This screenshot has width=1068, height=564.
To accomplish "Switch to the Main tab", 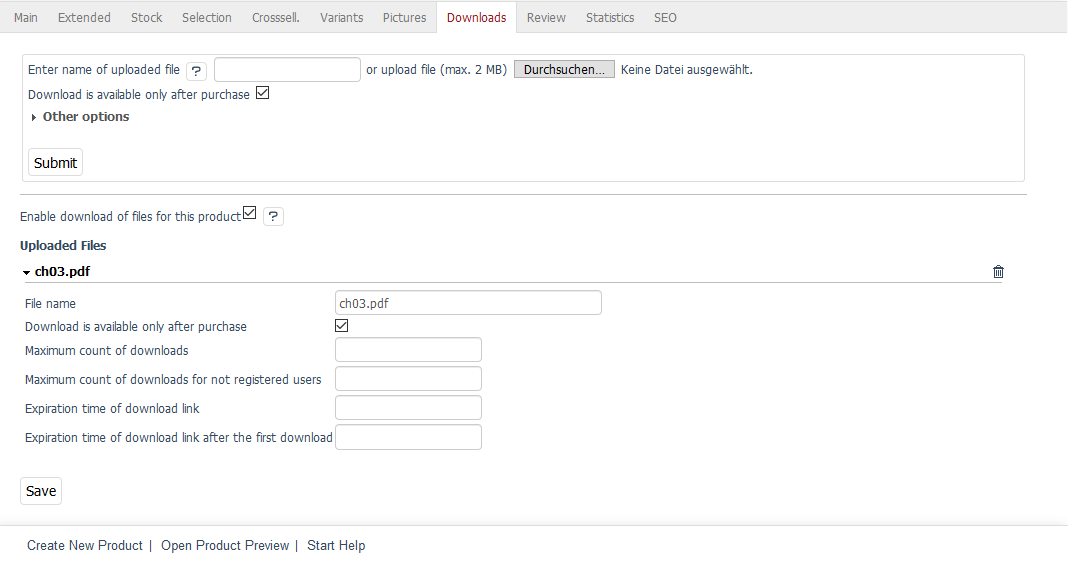I will coord(26,17).
